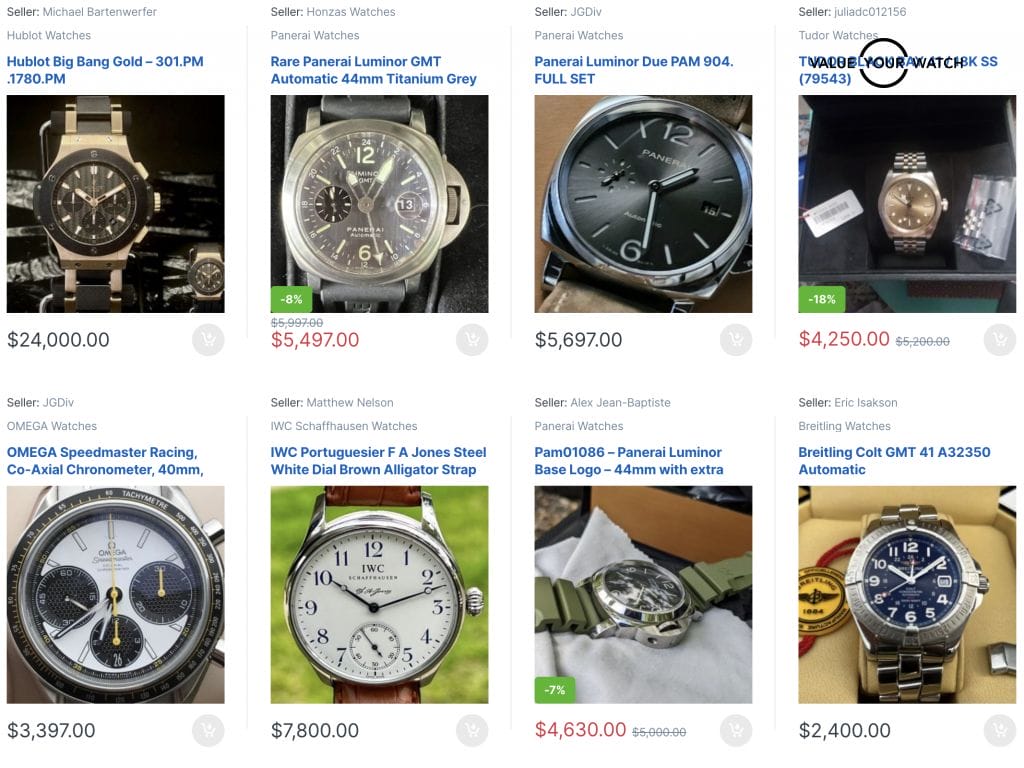The height and width of the screenshot is (768, 1024).
Task: Add Panerai Luminor GMT Titanium to cart
Action: 472,340
